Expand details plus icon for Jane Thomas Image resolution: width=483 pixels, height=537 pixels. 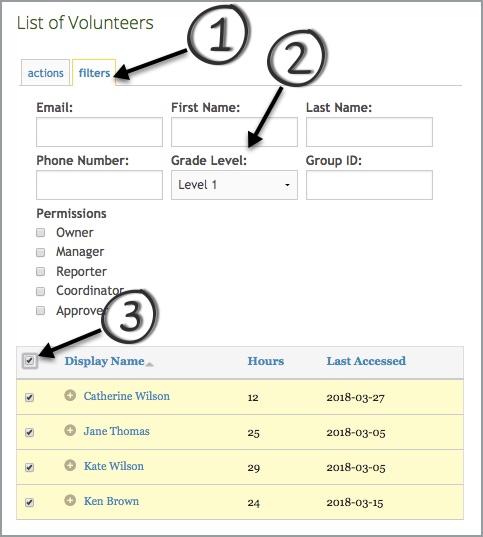(x=70, y=430)
